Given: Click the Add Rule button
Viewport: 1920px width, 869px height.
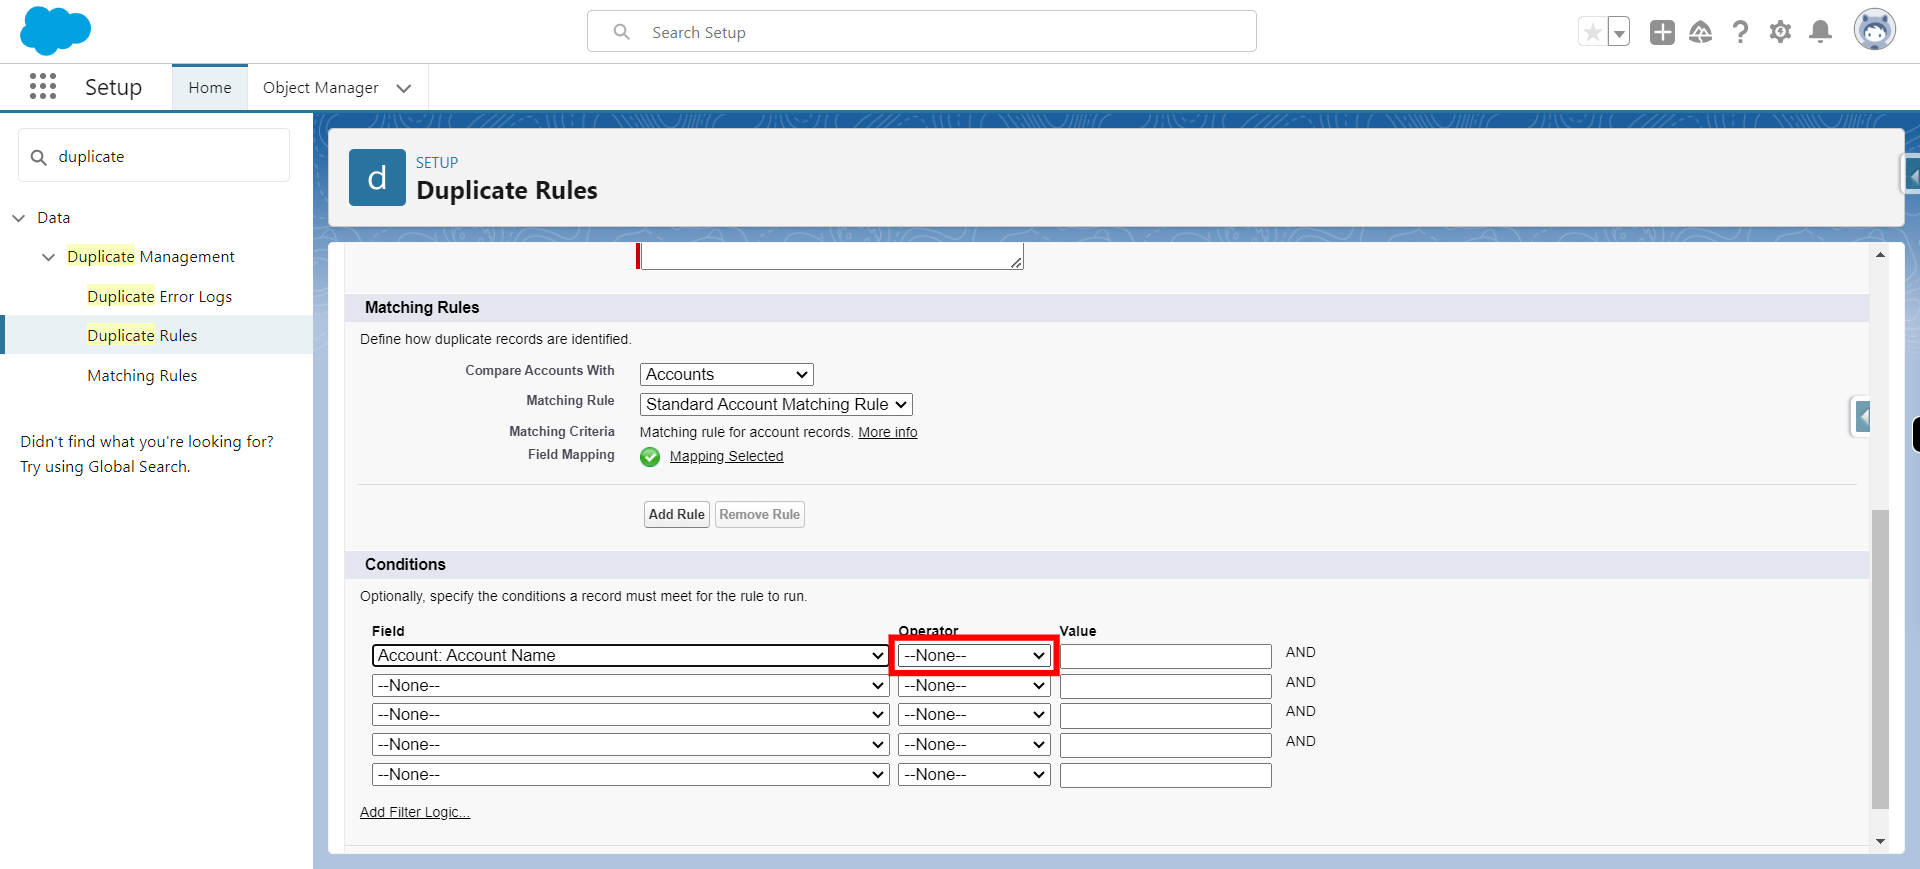Looking at the screenshot, I should pyautogui.click(x=677, y=515).
